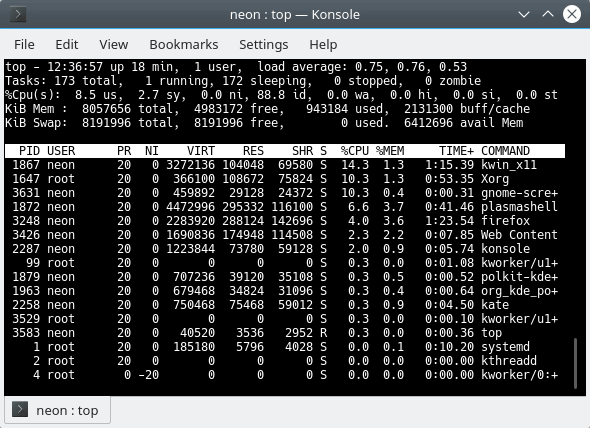Maximize window with the up chevron icon
Viewport: 590px width, 428px height.
coord(548,14)
